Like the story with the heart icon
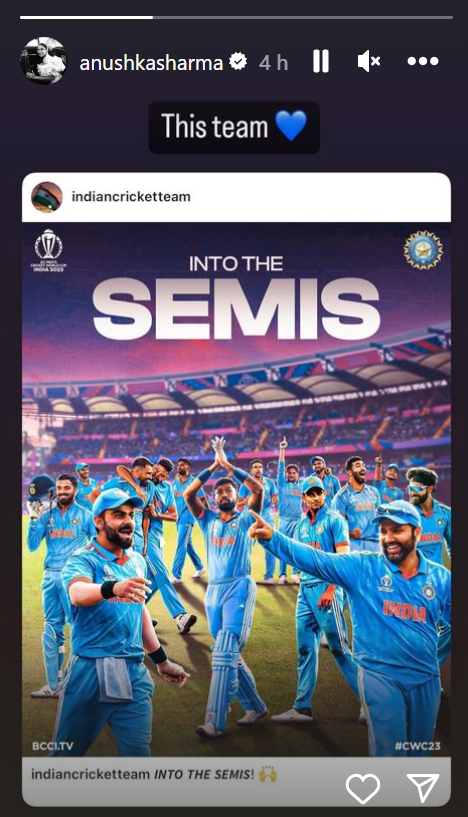Screen dimensions: 468x817 pos(363,788)
